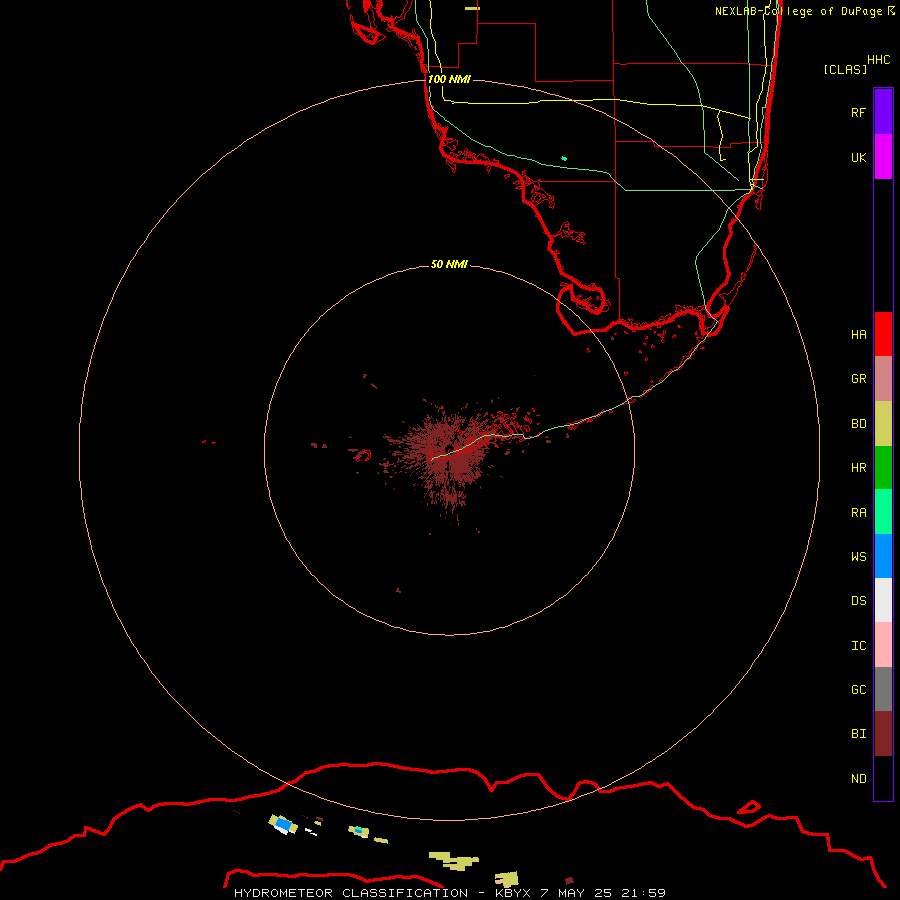Click the ND legend label

click(x=858, y=778)
